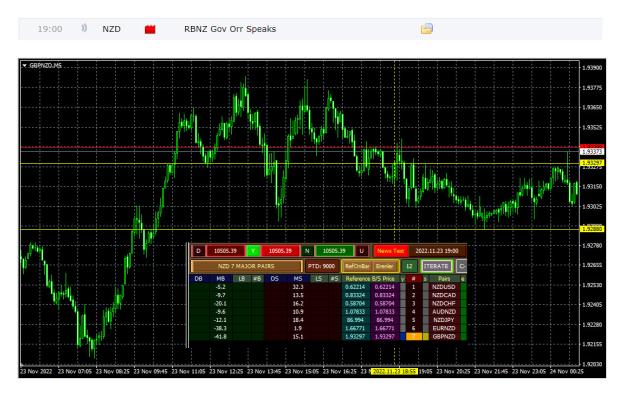Click the red high-impact icon next to NZD
Screen dimensions: 625x397
tap(150, 29)
